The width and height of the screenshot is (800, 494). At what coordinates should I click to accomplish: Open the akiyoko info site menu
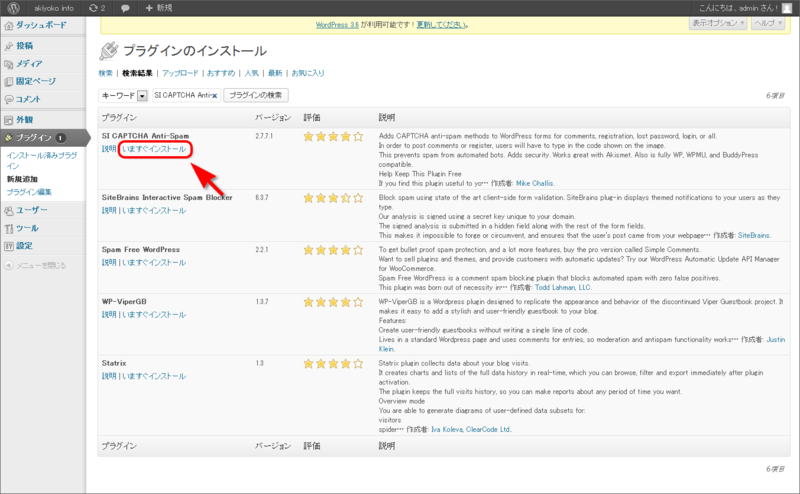pyautogui.click(x=54, y=8)
